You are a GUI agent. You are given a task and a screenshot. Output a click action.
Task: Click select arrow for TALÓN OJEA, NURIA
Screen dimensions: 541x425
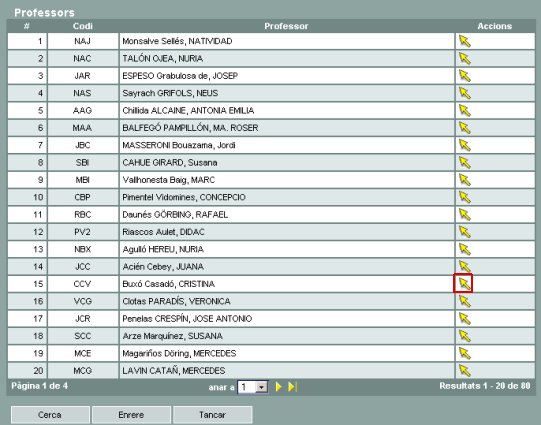click(x=464, y=58)
